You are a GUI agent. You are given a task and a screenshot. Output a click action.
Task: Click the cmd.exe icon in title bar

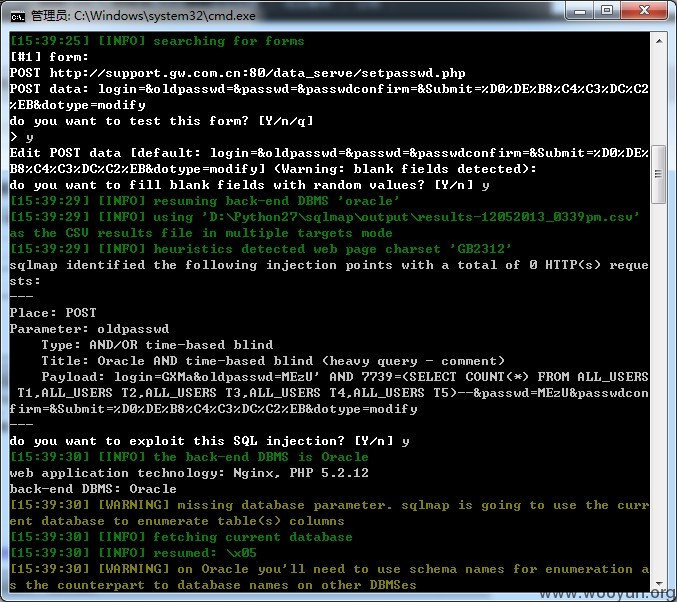(x=18, y=16)
